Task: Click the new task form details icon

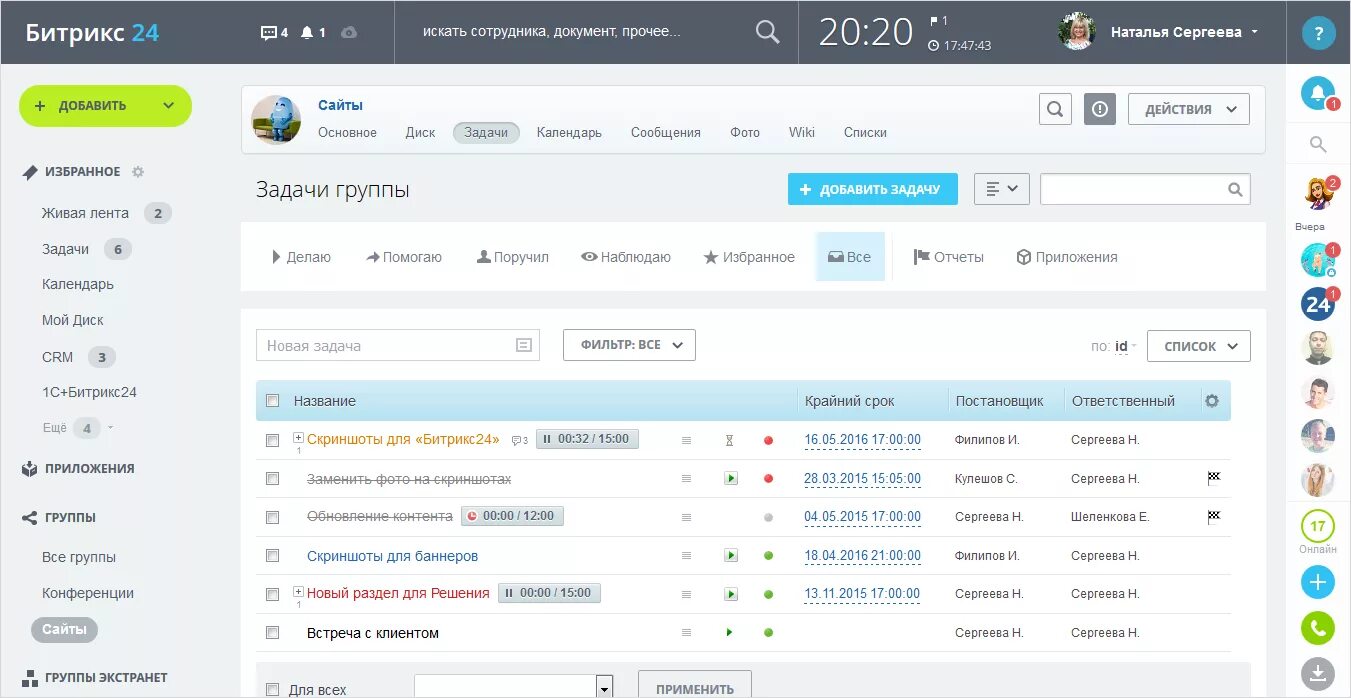Action: [x=523, y=345]
